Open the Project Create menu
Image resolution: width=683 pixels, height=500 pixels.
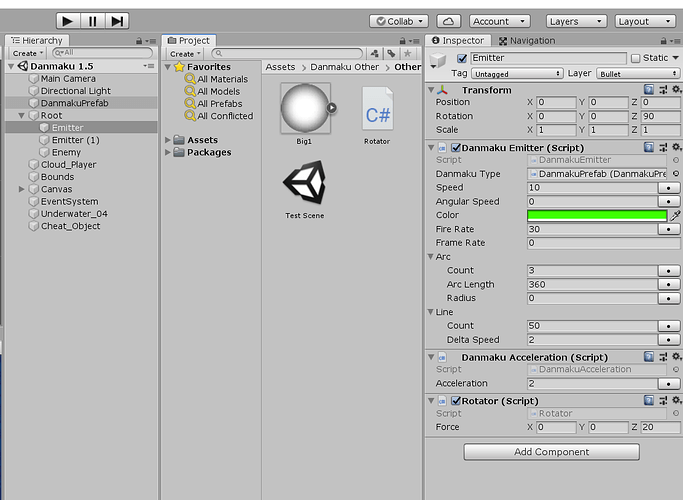185,54
